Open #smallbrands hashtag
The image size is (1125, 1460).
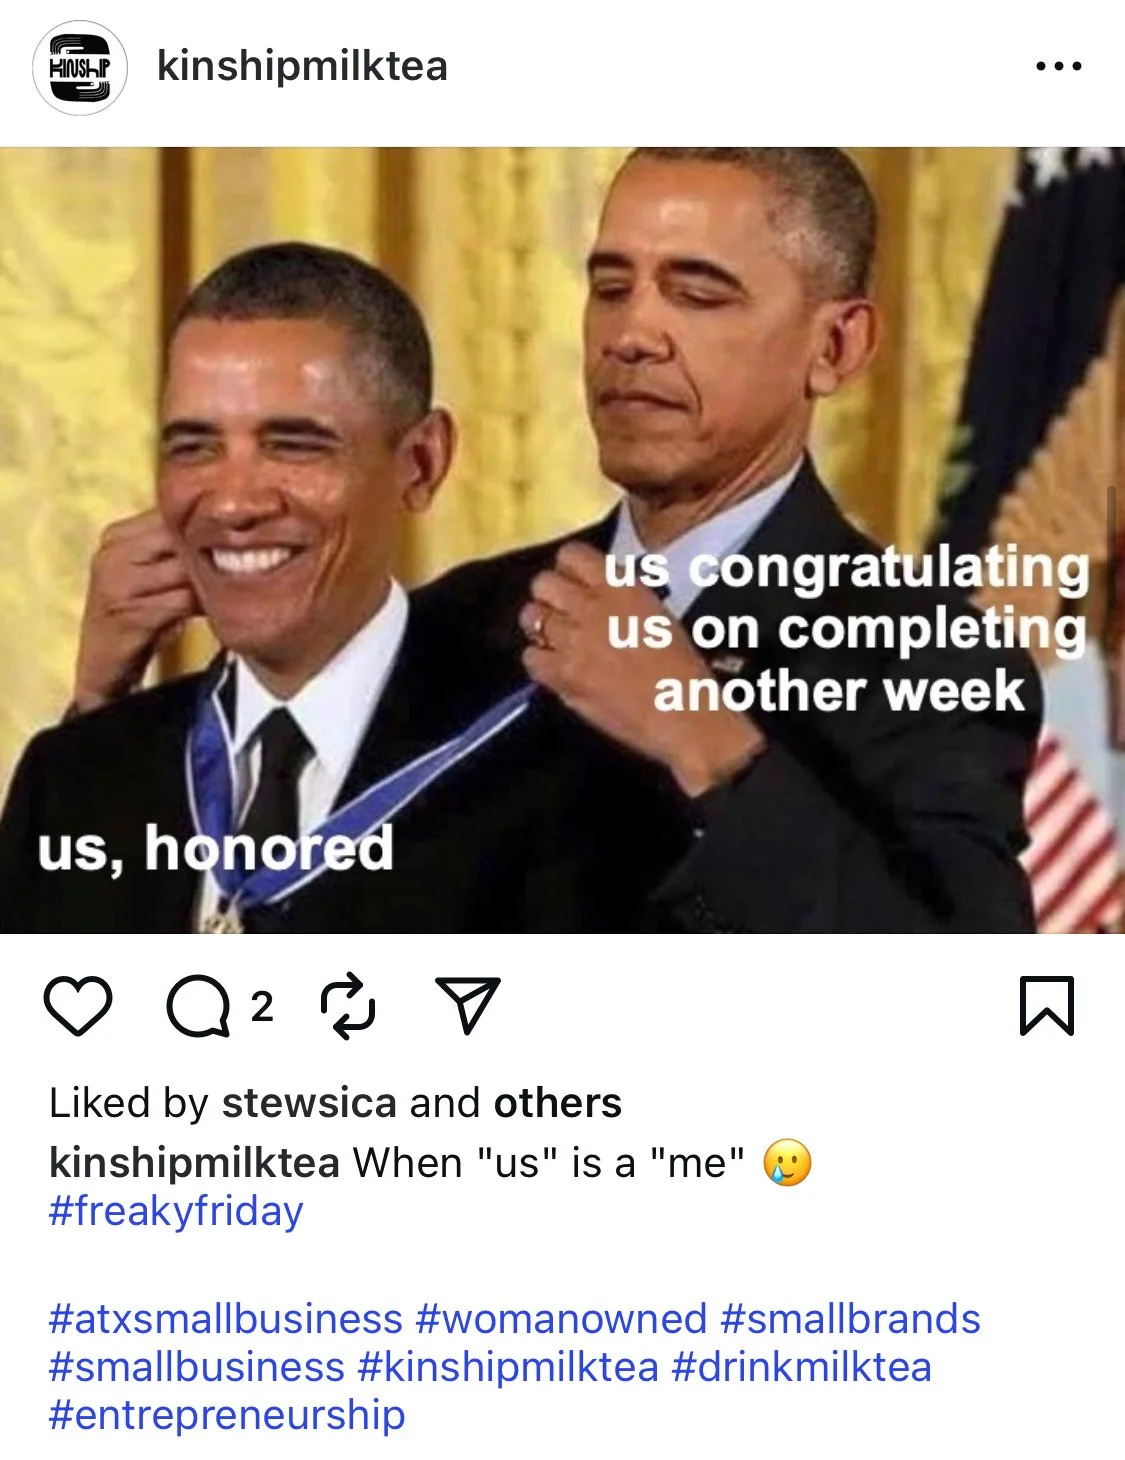pyautogui.click(x=850, y=1319)
